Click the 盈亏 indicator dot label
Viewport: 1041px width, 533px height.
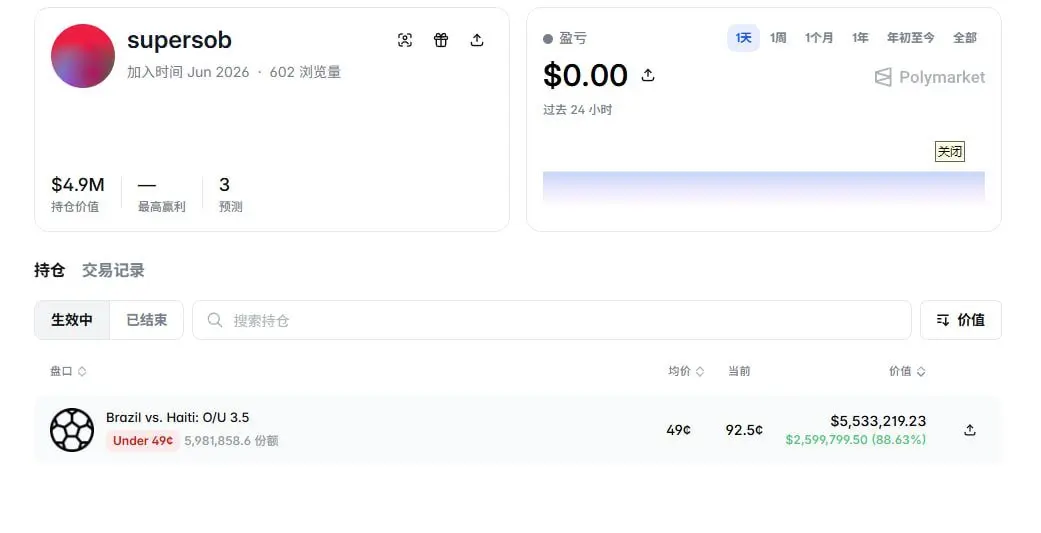(565, 38)
